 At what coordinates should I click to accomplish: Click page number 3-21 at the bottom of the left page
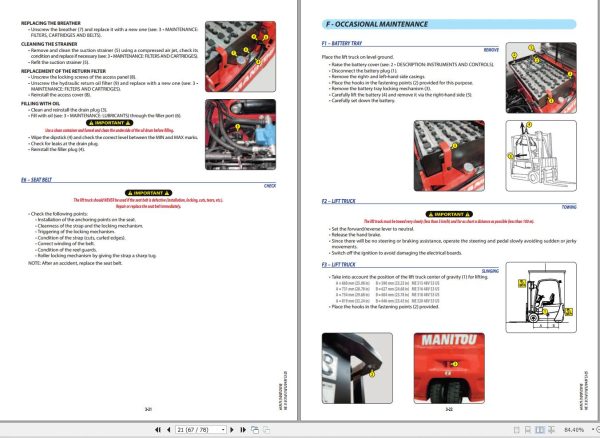click(148, 409)
